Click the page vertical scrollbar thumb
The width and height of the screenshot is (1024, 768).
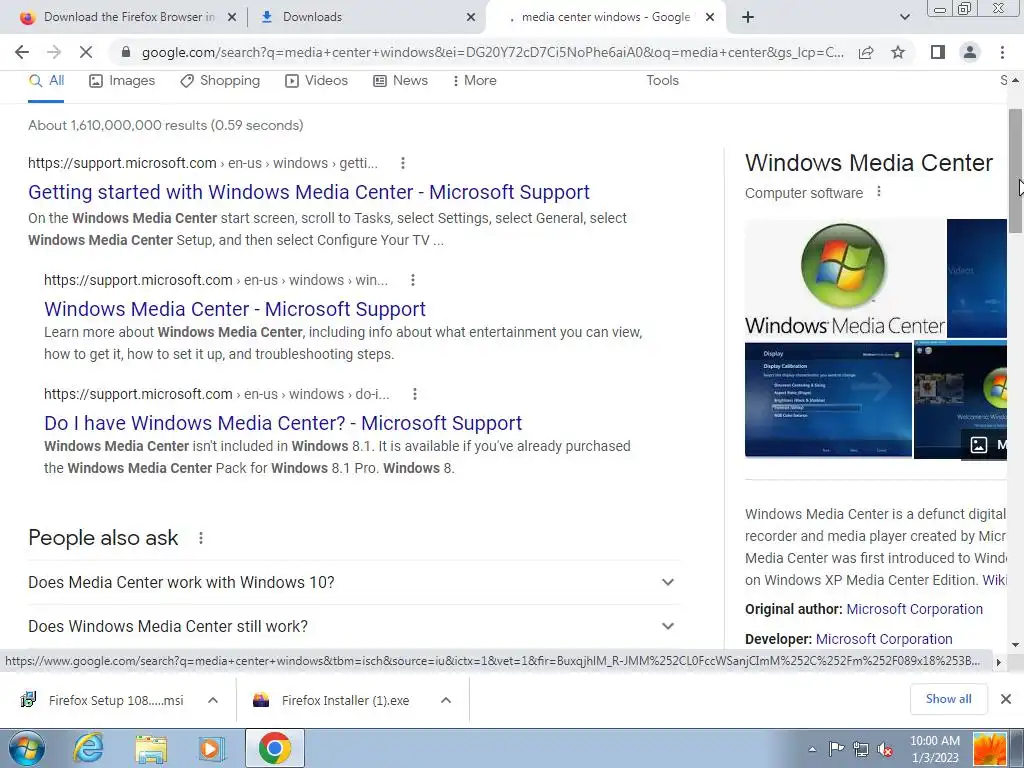point(1015,171)
